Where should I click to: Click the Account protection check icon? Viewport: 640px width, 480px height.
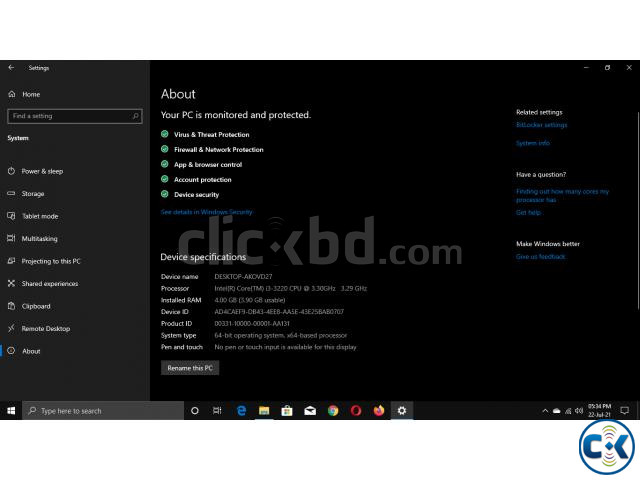coord(164,179)
